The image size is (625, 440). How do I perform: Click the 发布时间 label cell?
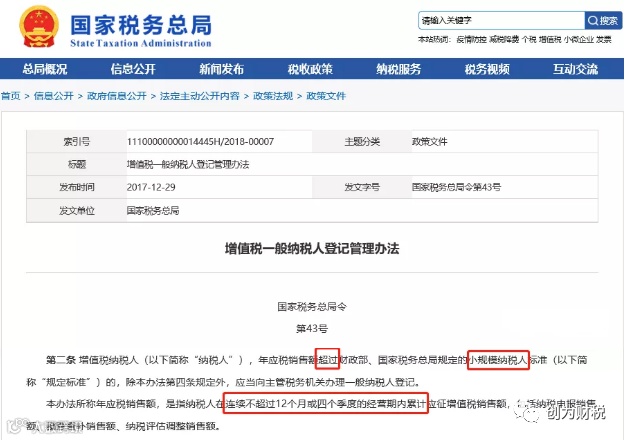77,187
